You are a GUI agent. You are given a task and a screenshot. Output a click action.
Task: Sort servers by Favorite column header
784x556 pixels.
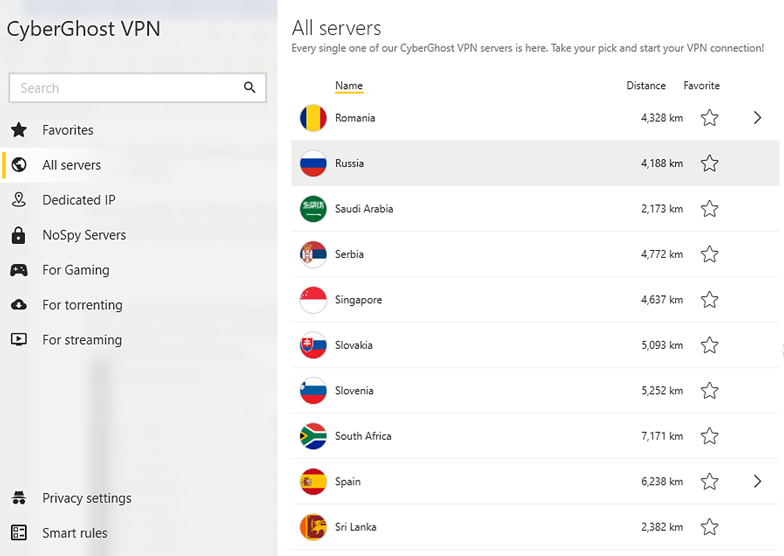pyautogui.click(x=702, y=86)
